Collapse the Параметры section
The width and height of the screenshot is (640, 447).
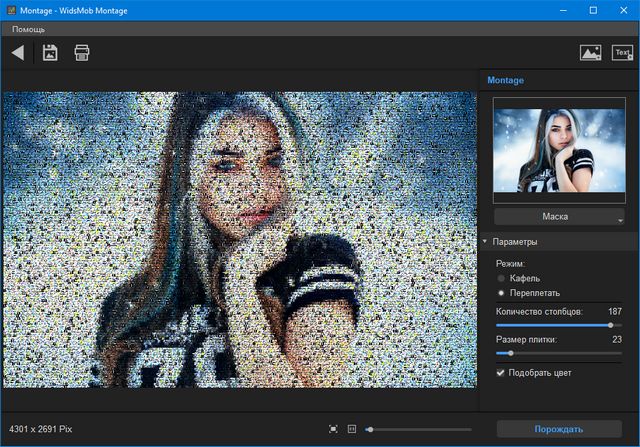pyautogui.click(x=485, y=242)
